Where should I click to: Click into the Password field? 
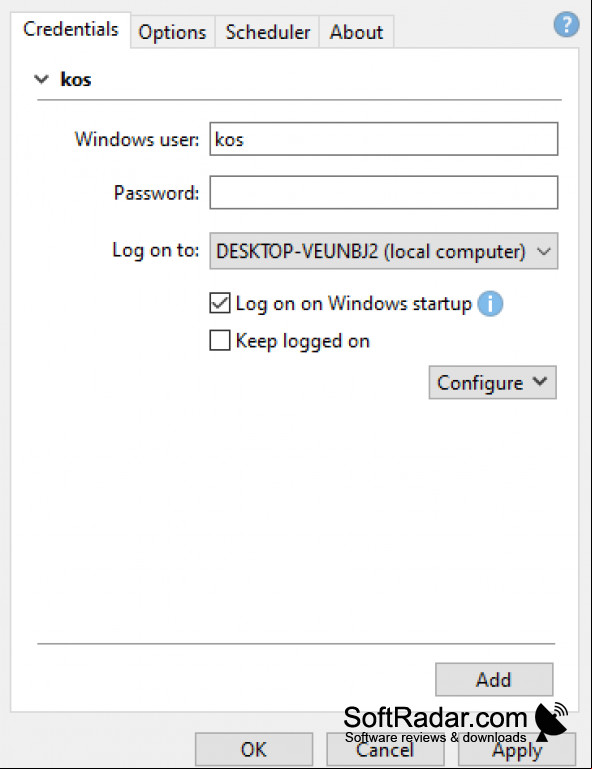(384, 192)
